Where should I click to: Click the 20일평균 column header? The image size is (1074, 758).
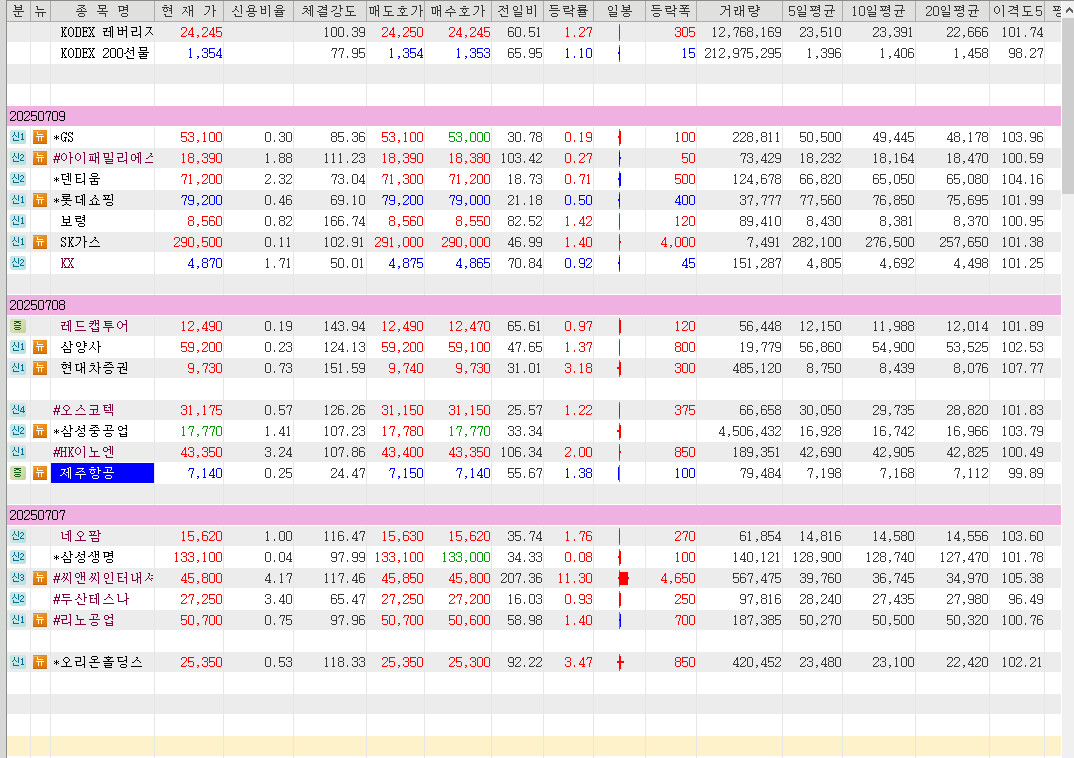(x=952, y=10)
